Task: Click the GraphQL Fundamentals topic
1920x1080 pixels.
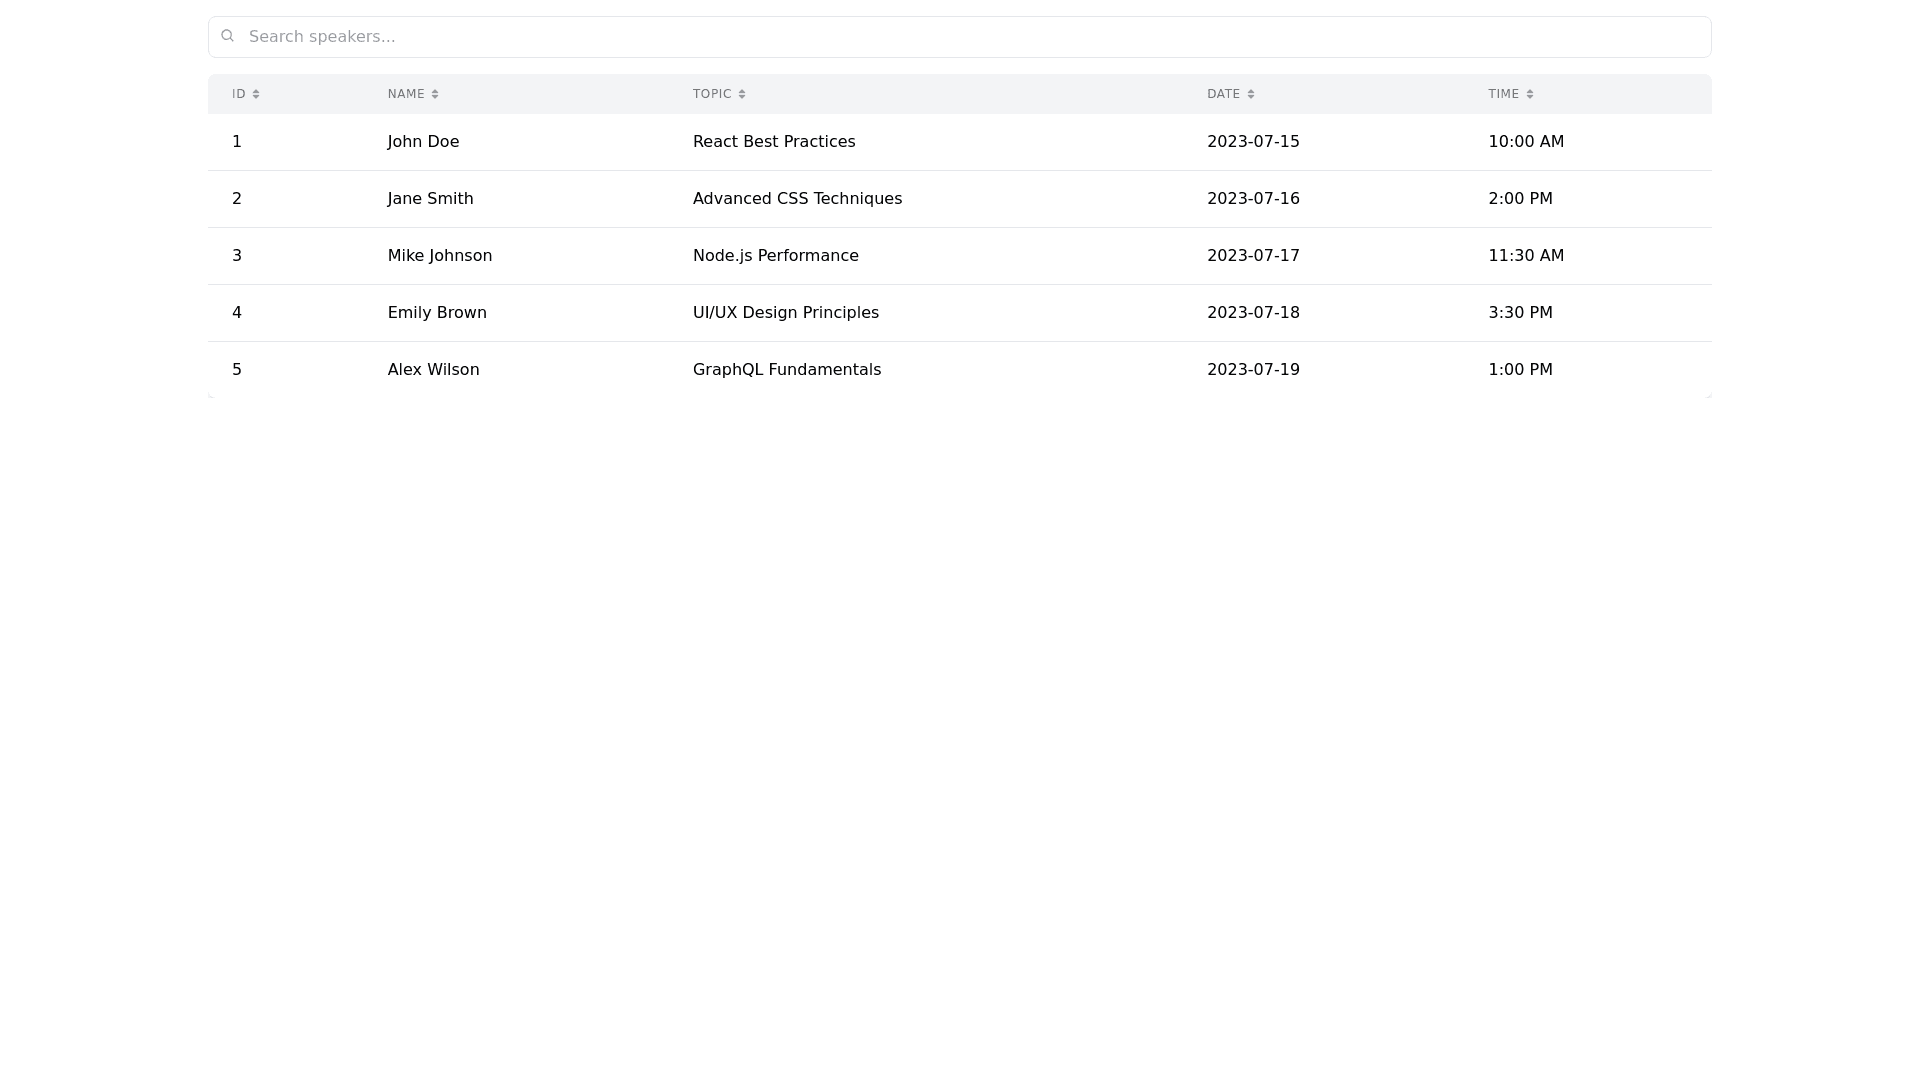Action: click(x=786, y=370)
